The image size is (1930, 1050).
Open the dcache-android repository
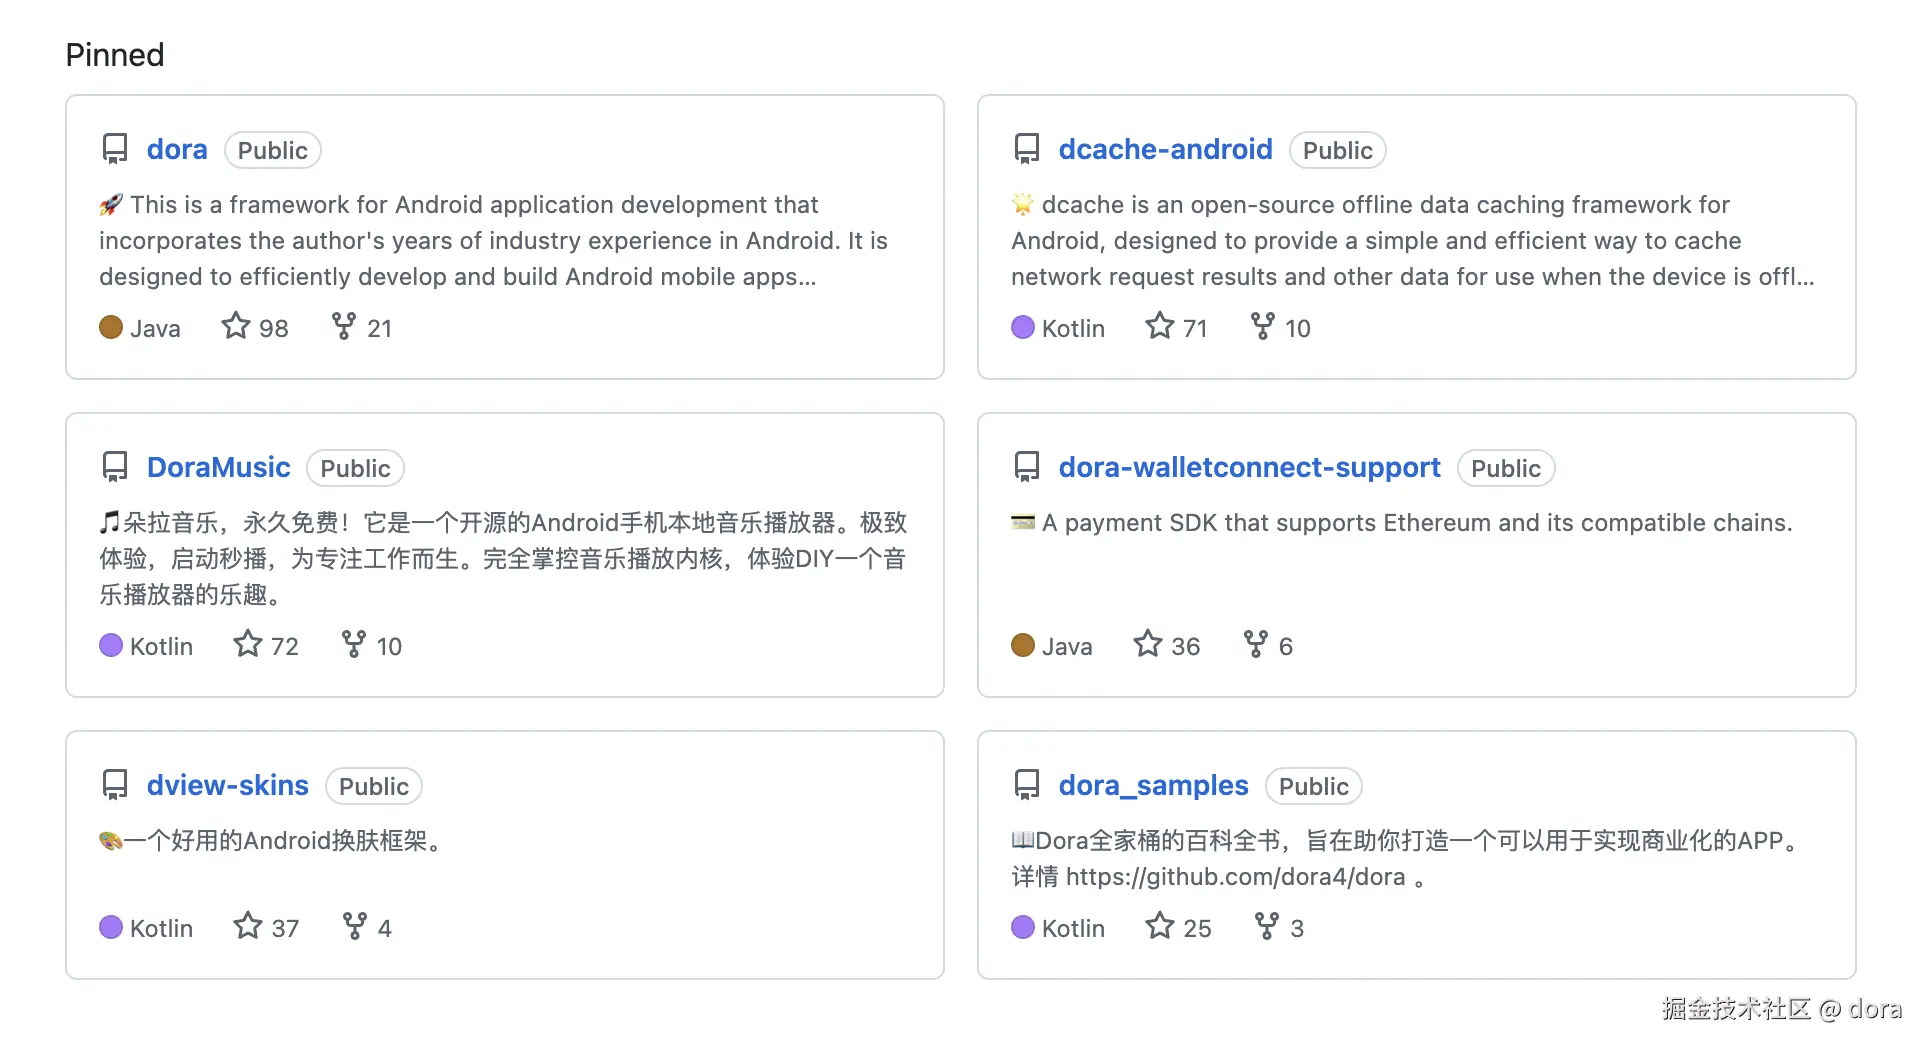tap(1165, 149)
